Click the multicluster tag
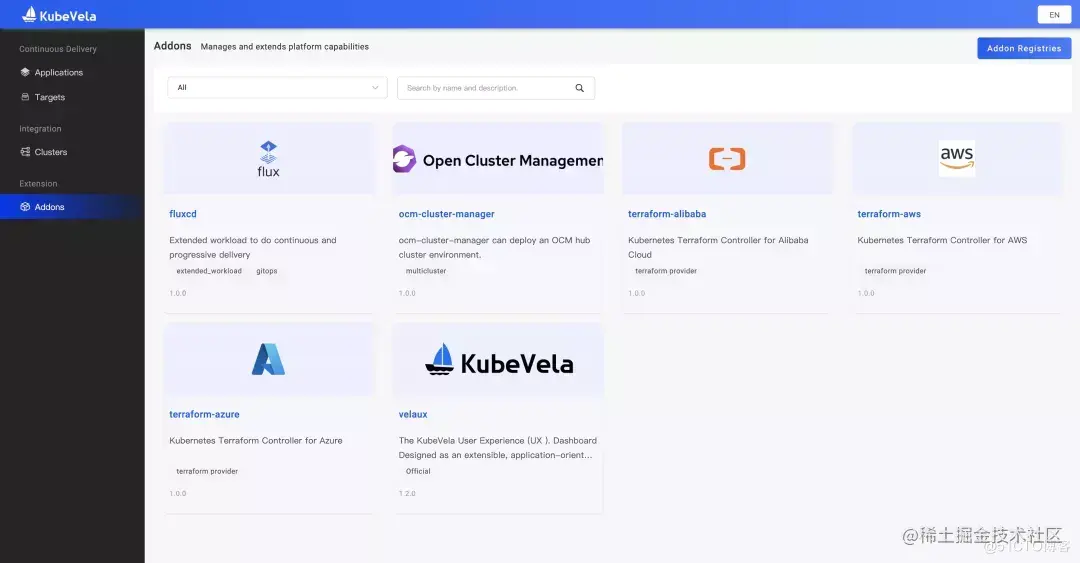 pyautogui.click(x=426, y=271)
